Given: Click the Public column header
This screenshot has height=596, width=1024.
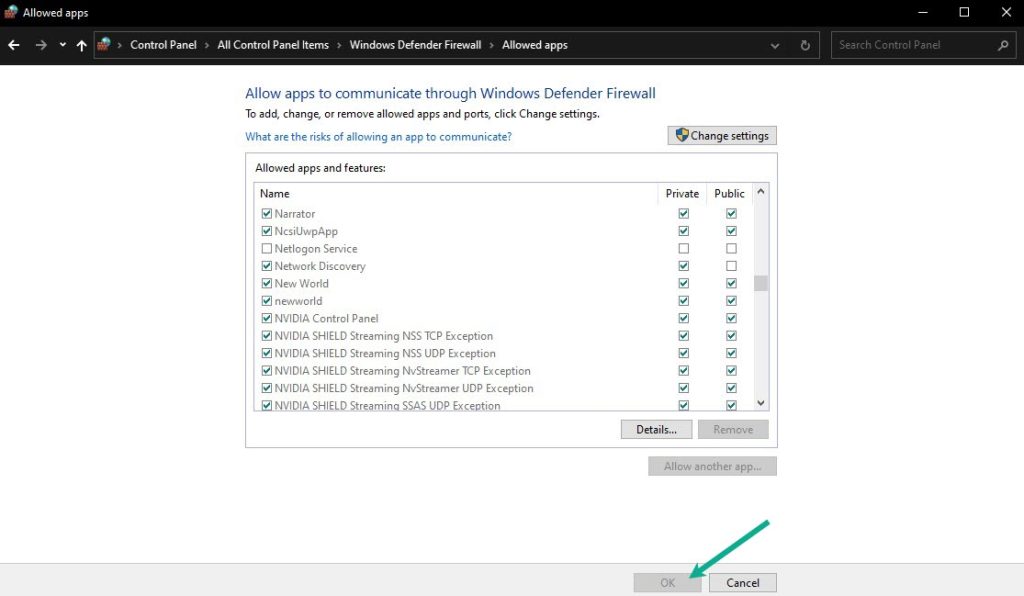Looking at the screenshot, I should tap(729, 193).
